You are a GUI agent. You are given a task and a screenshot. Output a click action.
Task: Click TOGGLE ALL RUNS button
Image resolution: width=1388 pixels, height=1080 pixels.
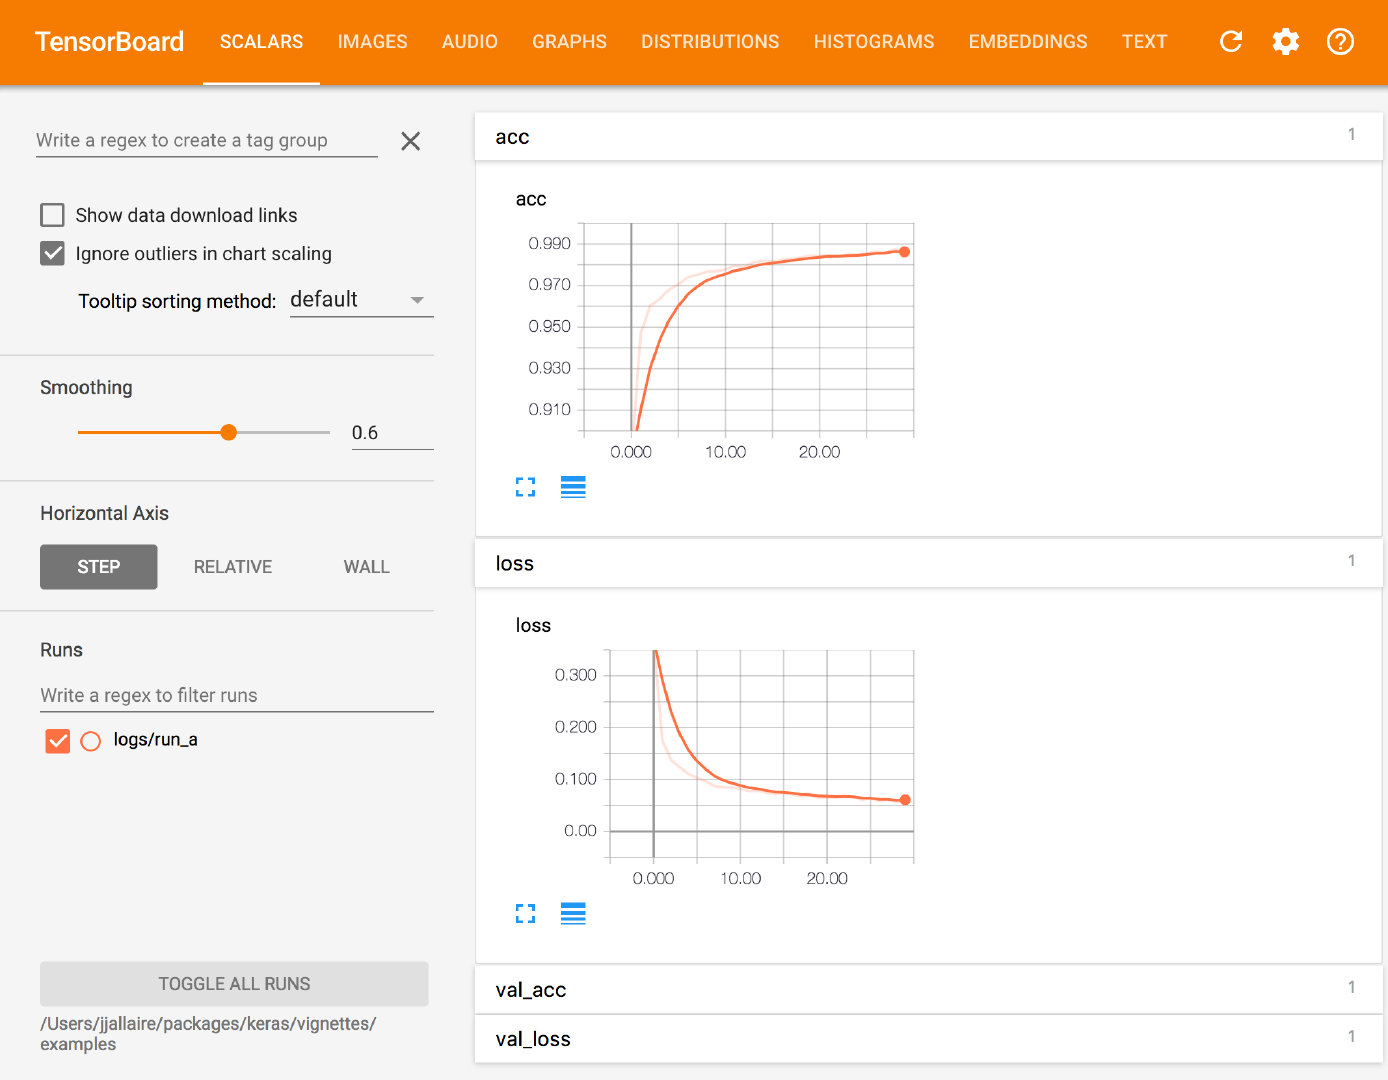tap(234, 984)
